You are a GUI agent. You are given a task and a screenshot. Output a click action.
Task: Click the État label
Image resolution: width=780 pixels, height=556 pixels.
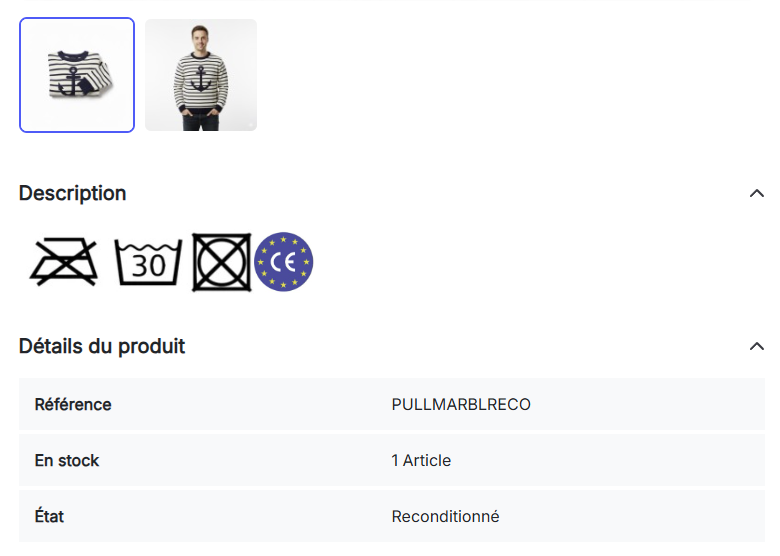(49, 517)
